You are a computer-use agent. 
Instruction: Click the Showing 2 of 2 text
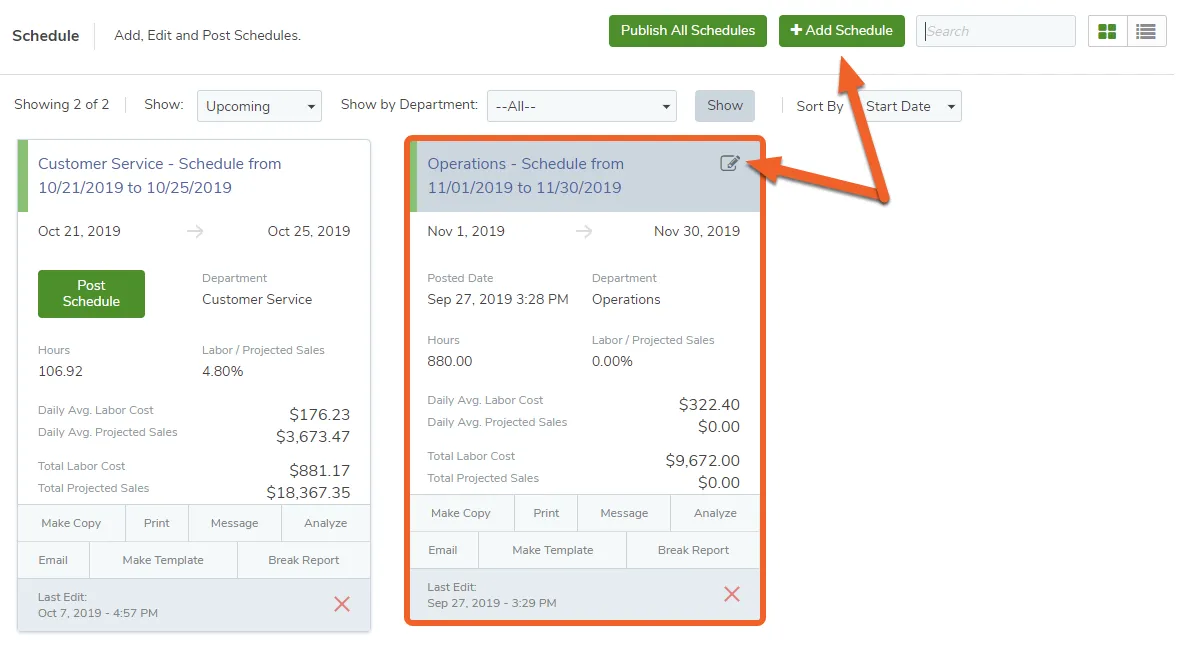62,105
